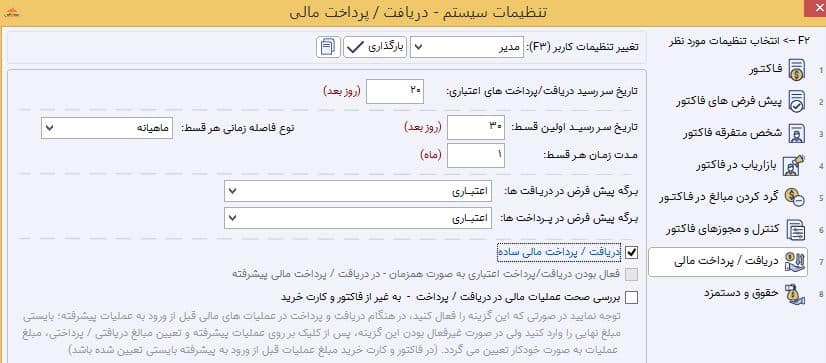The image size is (826, 363).
Task: Click the first installment field showing ۳۰
Action: pos(476,128)
